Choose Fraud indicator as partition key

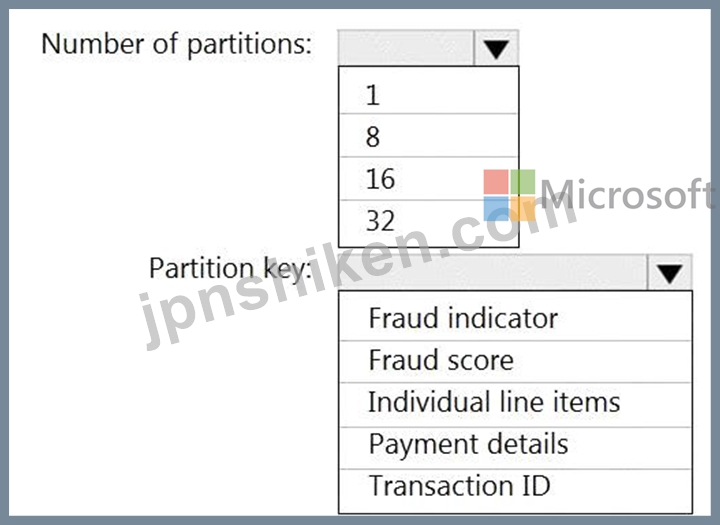515,317
